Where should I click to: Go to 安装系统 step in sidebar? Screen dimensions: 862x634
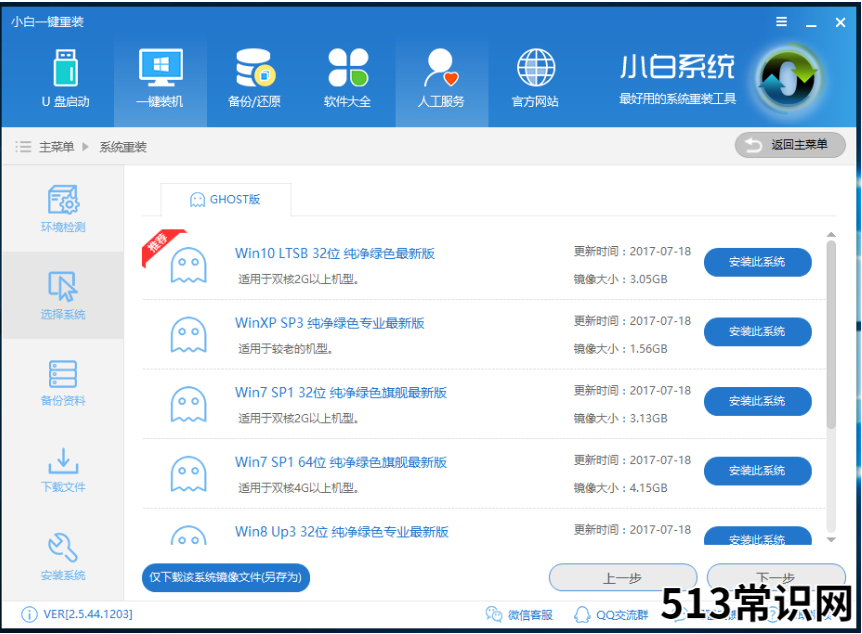[x=63, y=556]
